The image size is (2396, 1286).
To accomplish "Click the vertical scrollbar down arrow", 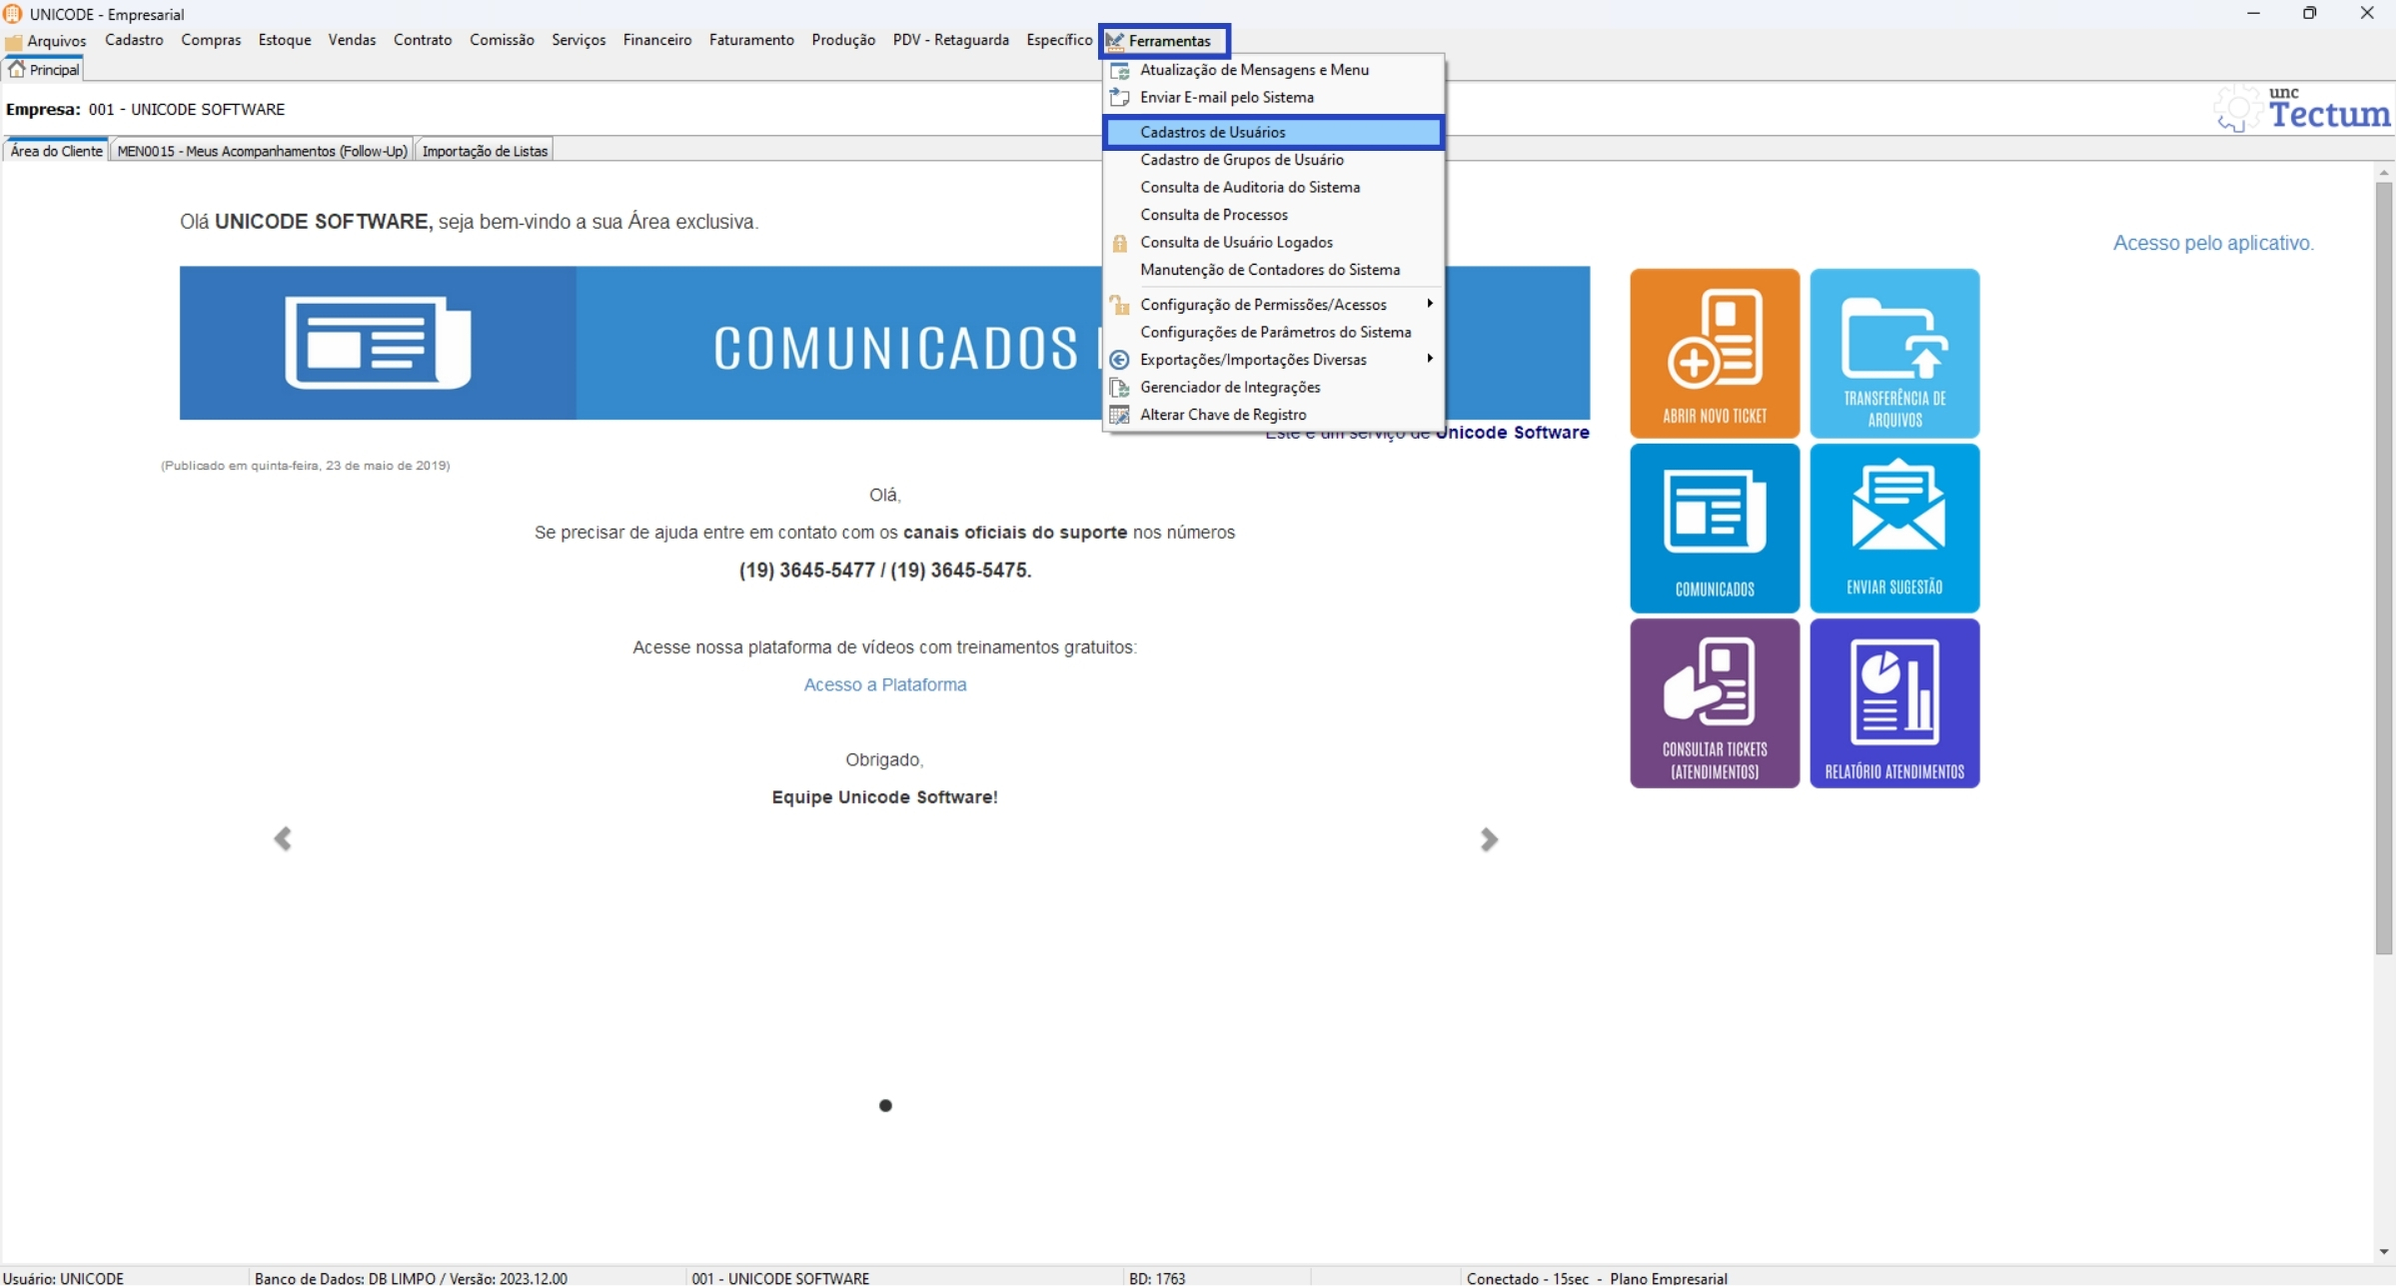I will point(2383,1252).
